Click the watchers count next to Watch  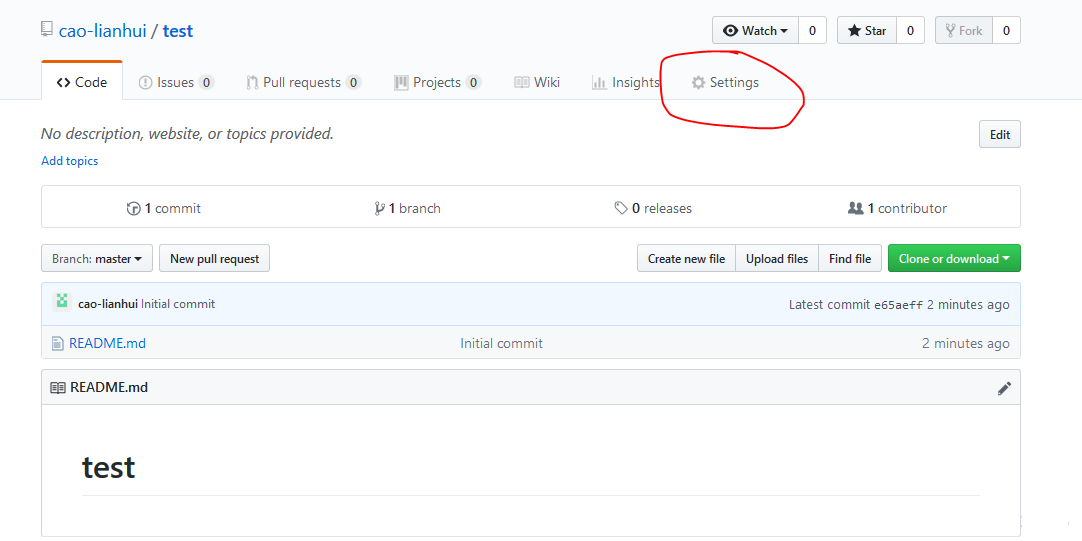(x=813, y=30)
